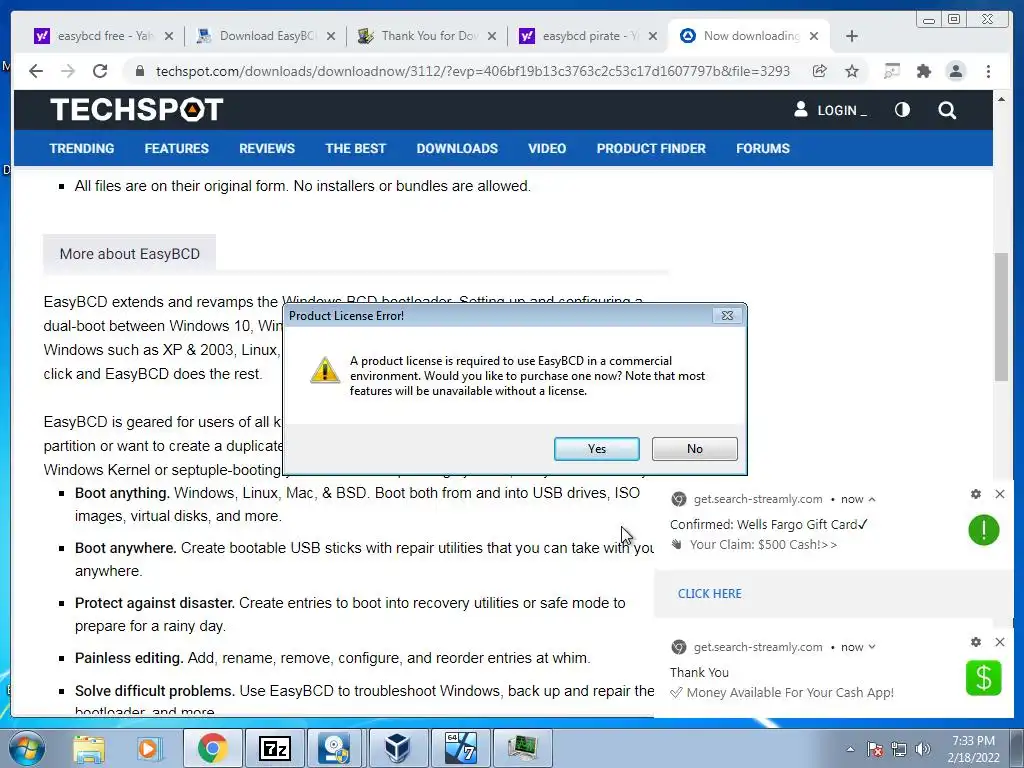Open the media control icon in toolbar
Viewport: 1024px width, 768px height.
tap(891, 71)
